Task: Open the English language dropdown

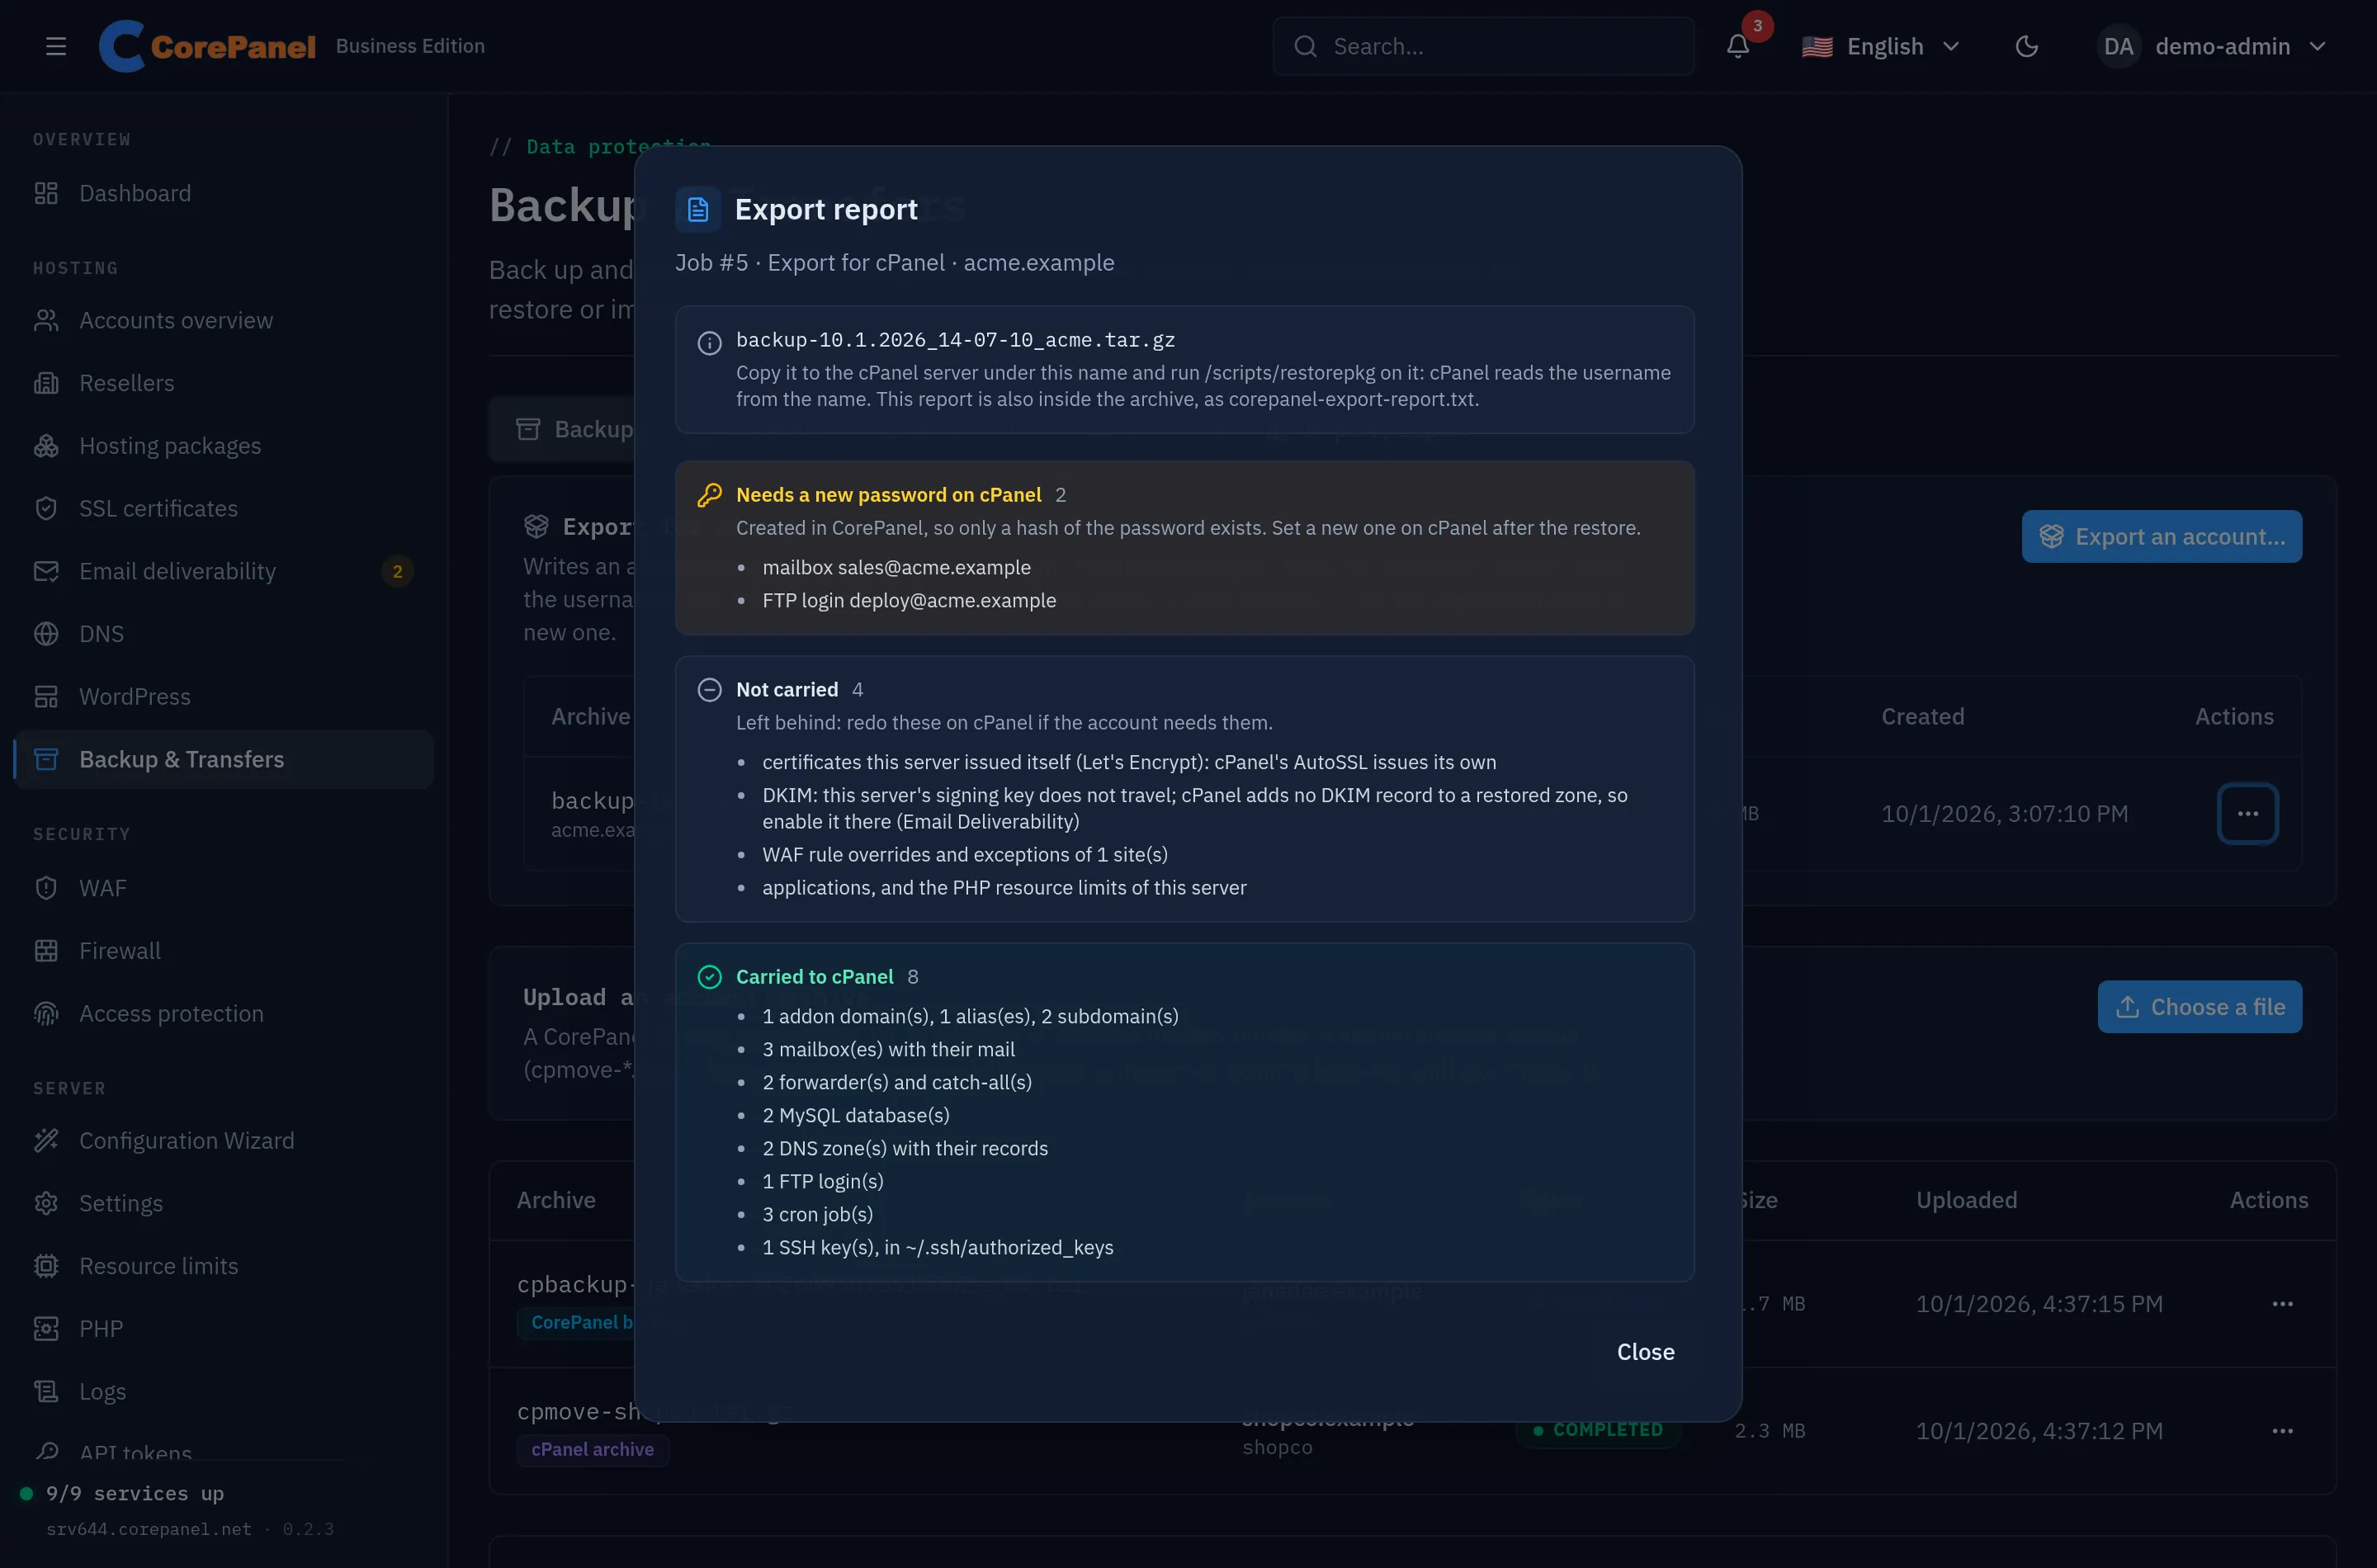Action: pos(1881,46)
